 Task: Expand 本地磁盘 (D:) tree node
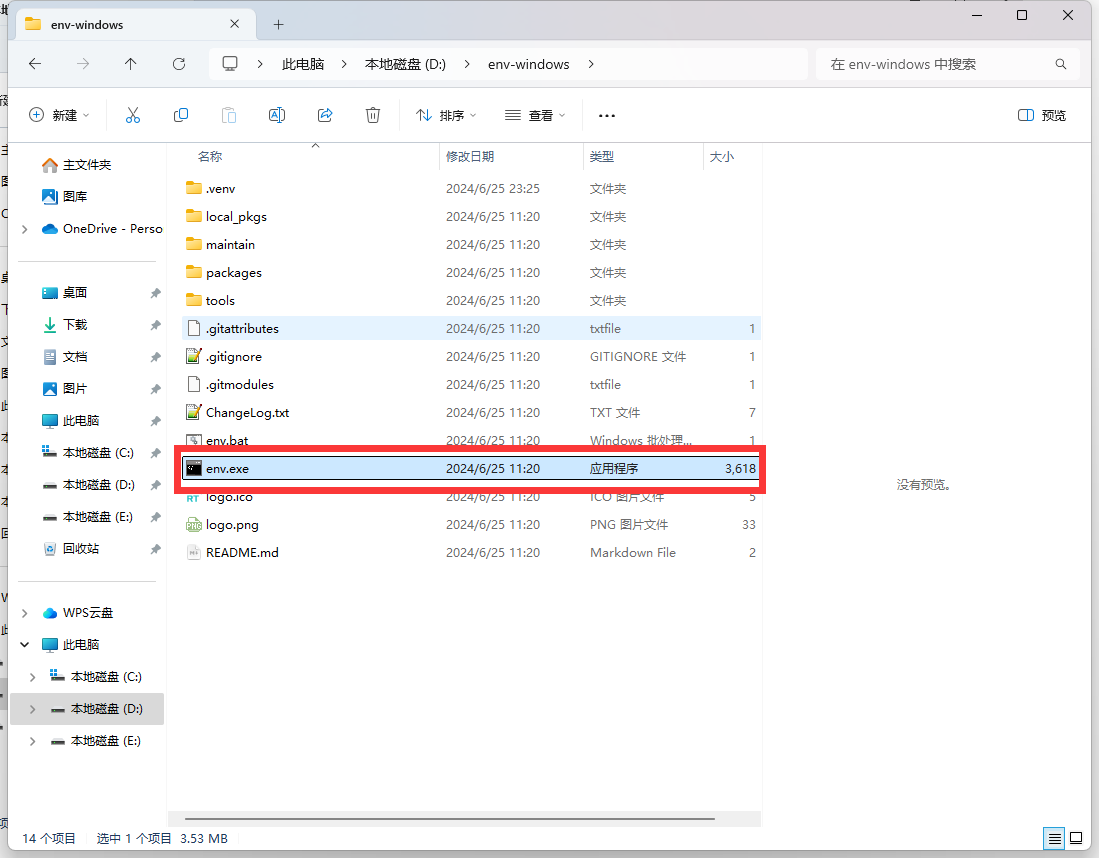(x=32, y=709)
